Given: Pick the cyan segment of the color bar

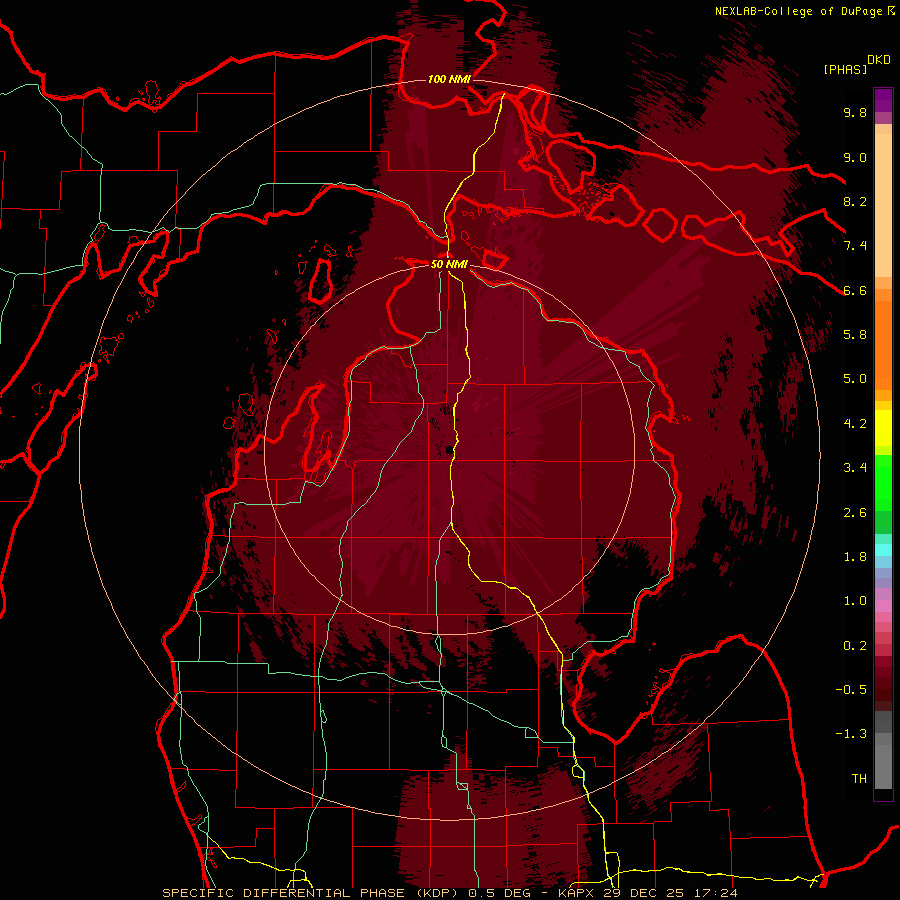Looking at the screenshot, I should coord(883,549).
